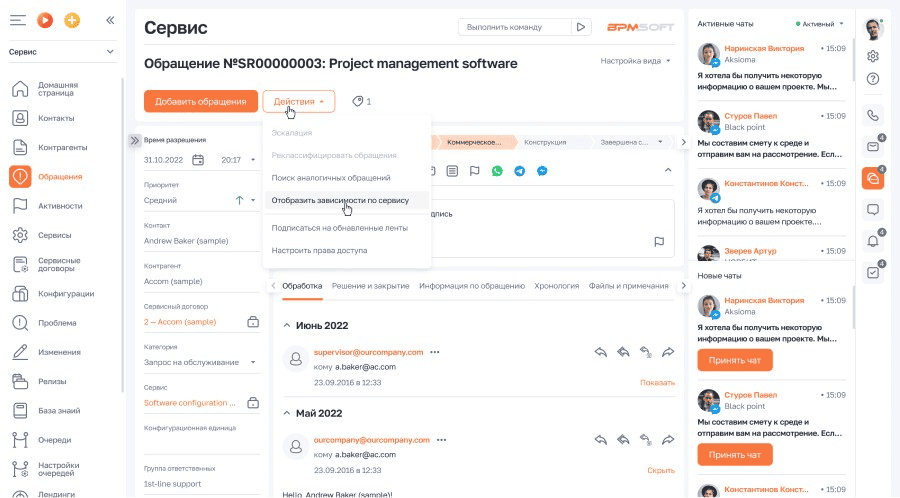Click the Выполнить команду input field
This screenshot has width=900, height=498.
click(x=514, y=27)
